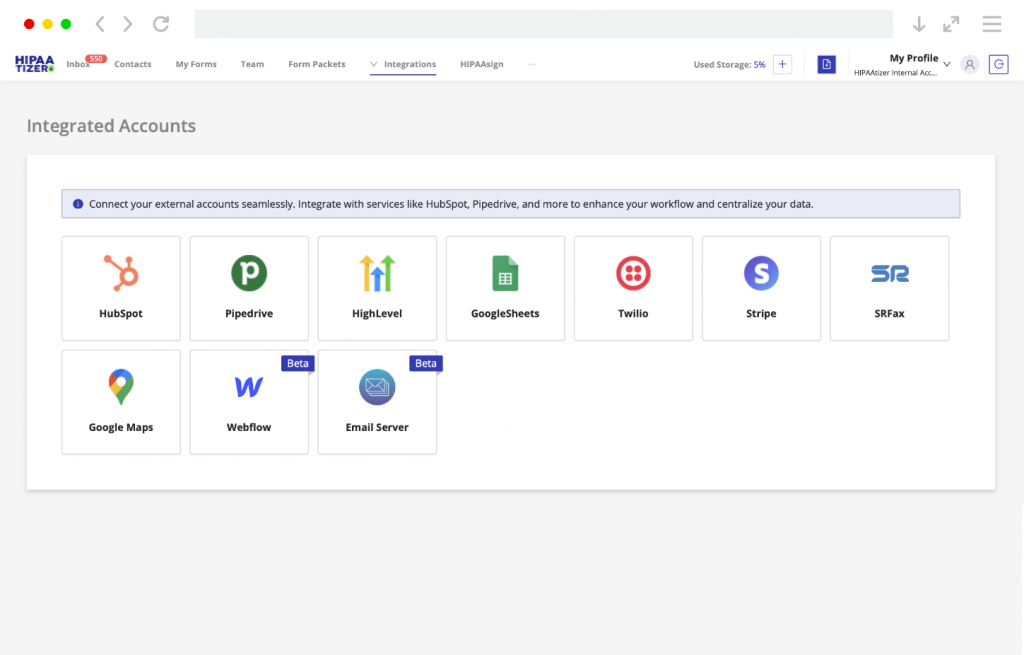The height and width of the screenshot is (655, 1024).
Task: Open the Team tab
Action: (252, 64)
